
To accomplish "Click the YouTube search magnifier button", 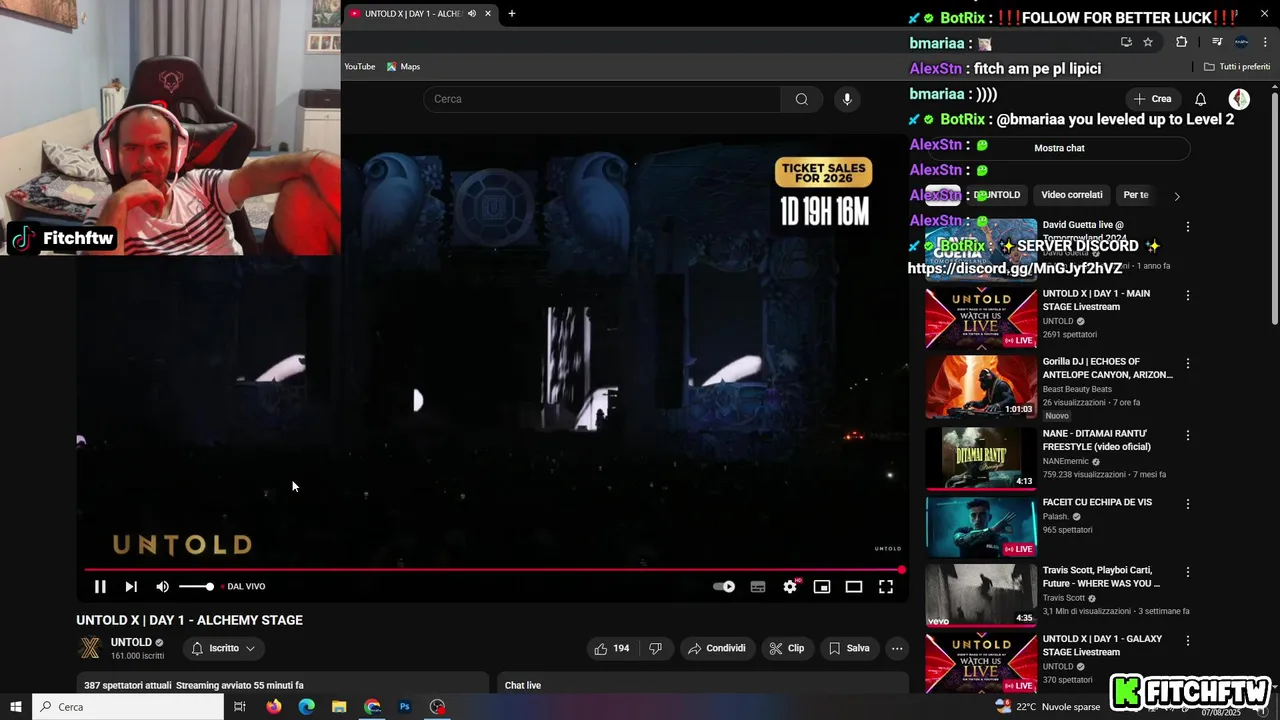I will pyautogui.click(x=802, y=99).
